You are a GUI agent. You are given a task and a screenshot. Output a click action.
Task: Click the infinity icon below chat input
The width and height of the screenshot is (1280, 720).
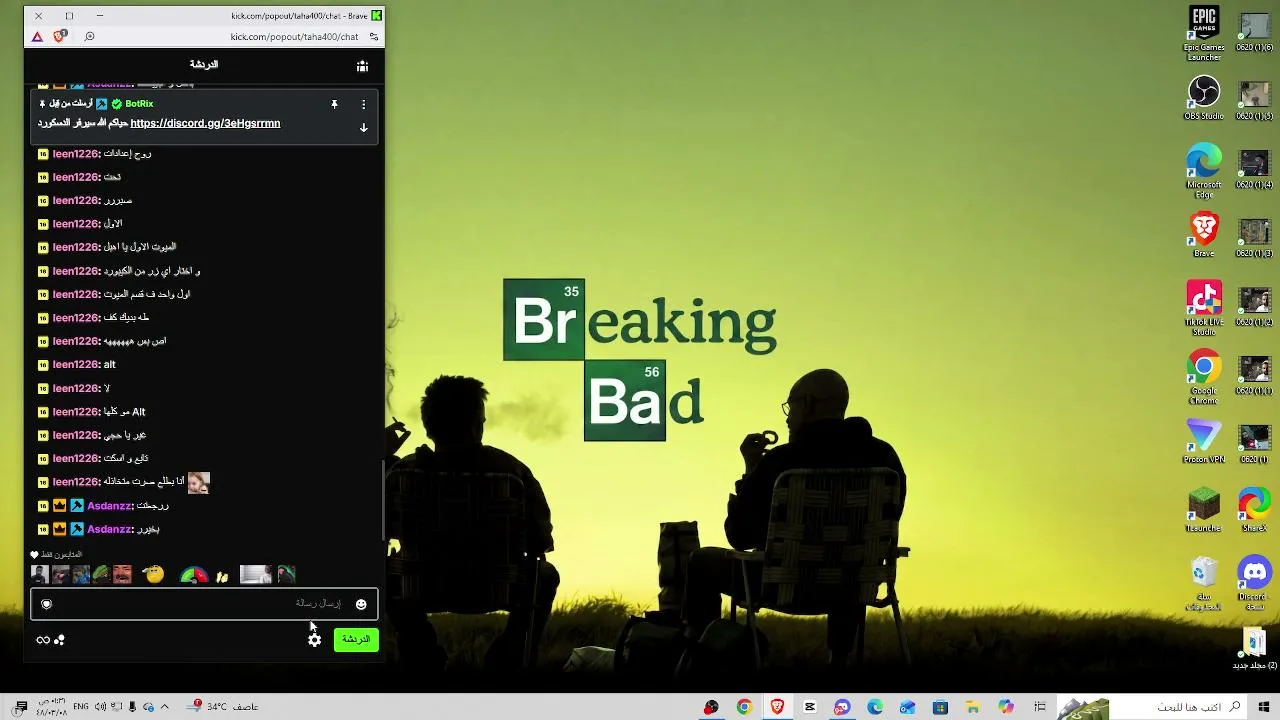click(42, 640)
